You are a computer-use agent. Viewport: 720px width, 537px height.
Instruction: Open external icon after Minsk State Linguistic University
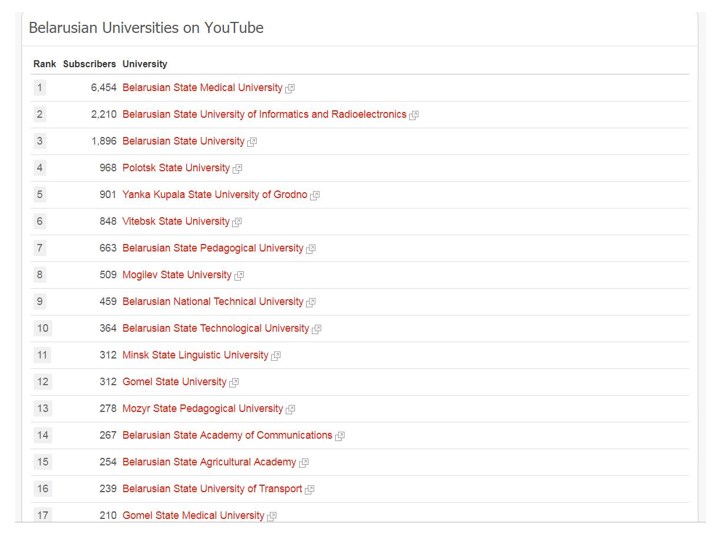(x=276, y=356)
